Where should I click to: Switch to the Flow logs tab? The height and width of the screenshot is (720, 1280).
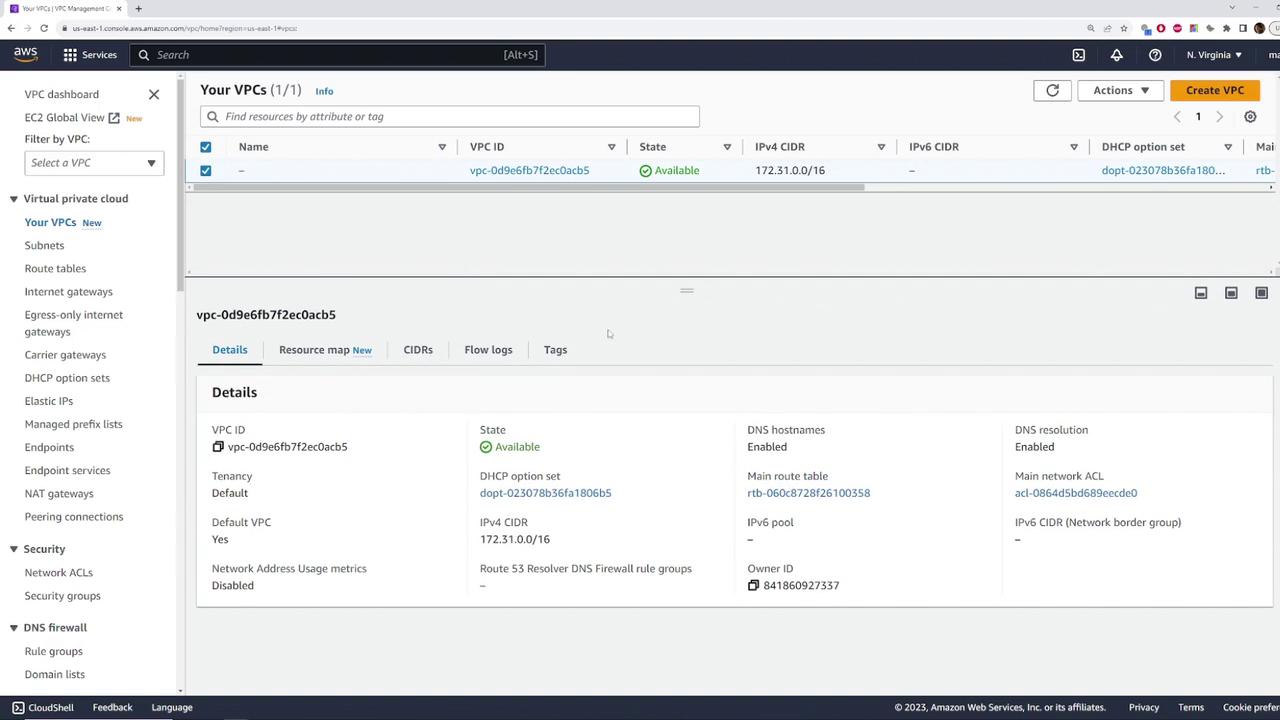click(x=488, y=350)
